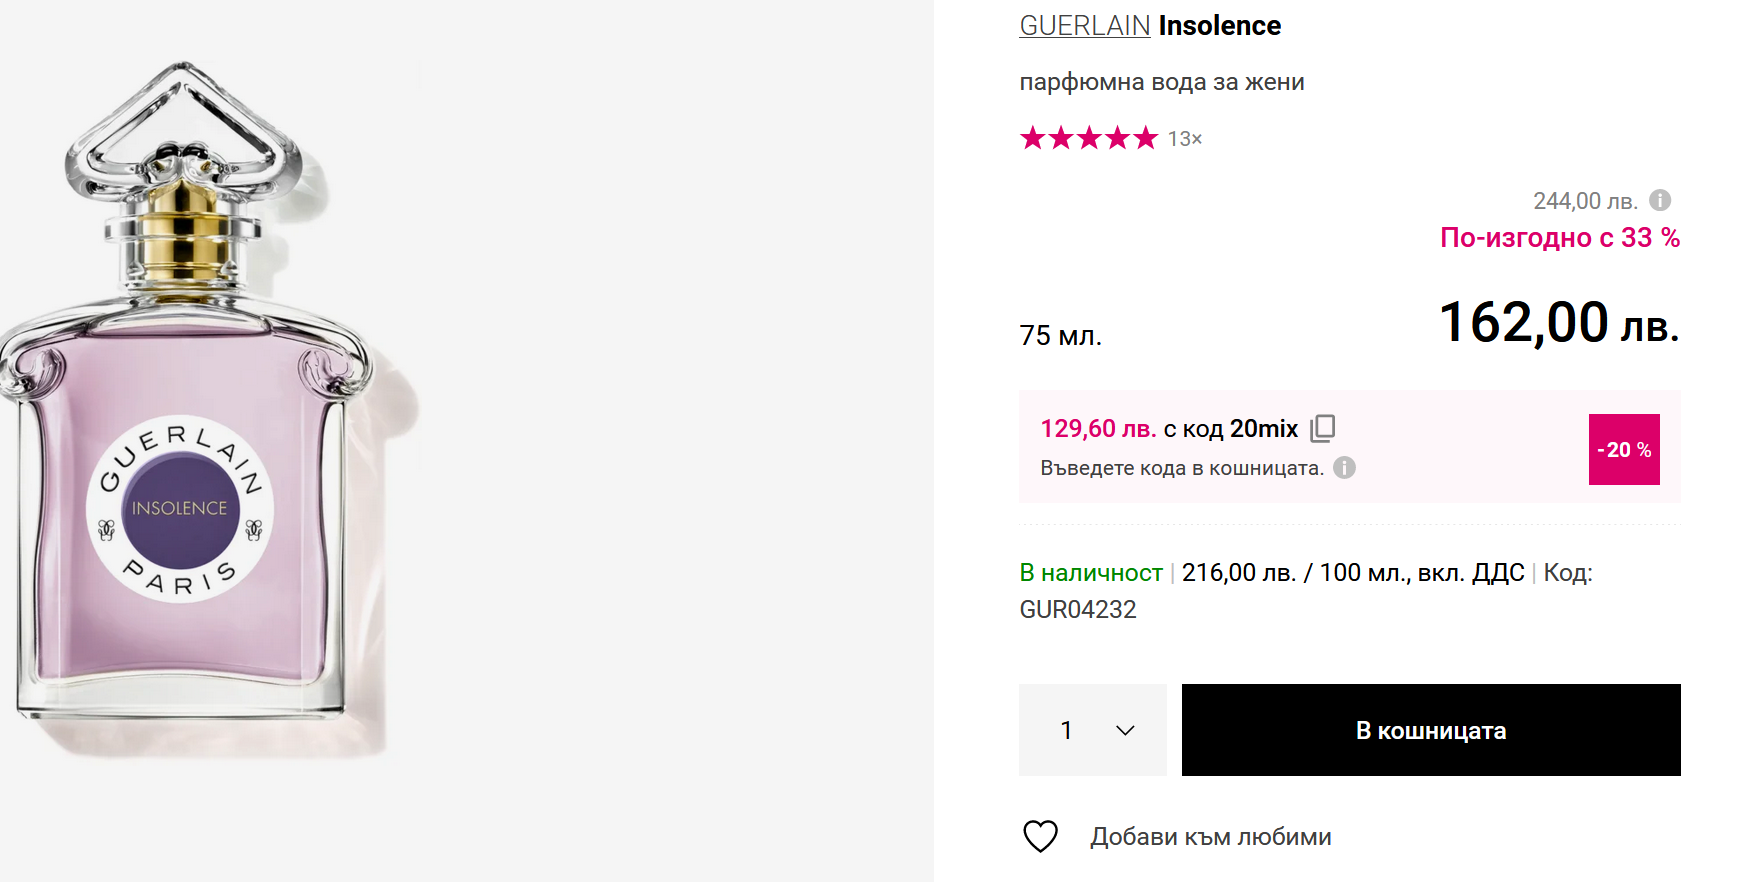Click the product code GUR04232
This screenshot has width=1745, height=882.
click(1078, 610)
